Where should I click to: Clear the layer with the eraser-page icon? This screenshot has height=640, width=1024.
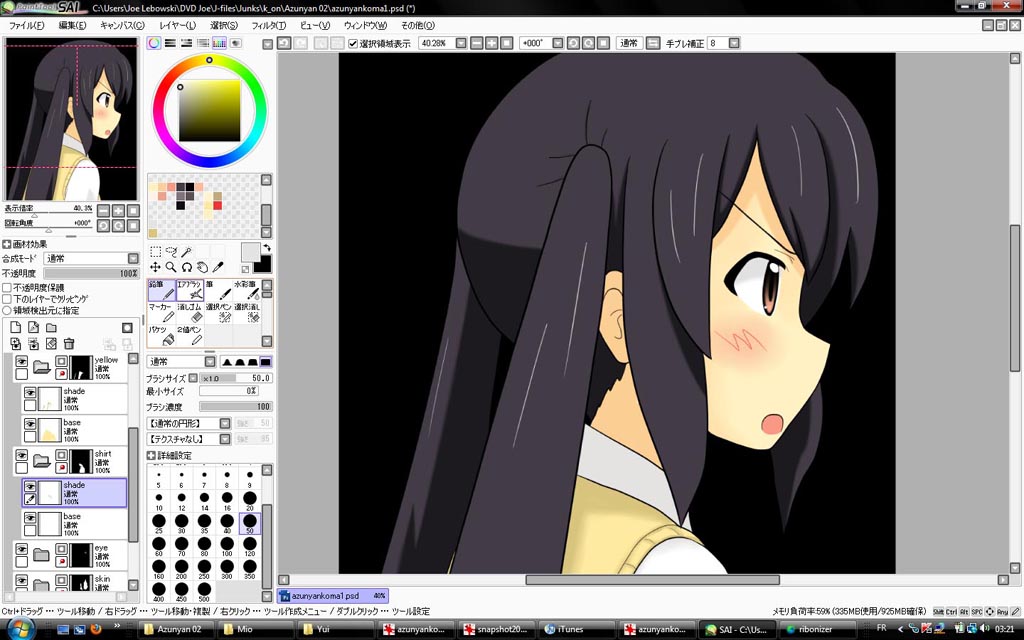(51, 344)
